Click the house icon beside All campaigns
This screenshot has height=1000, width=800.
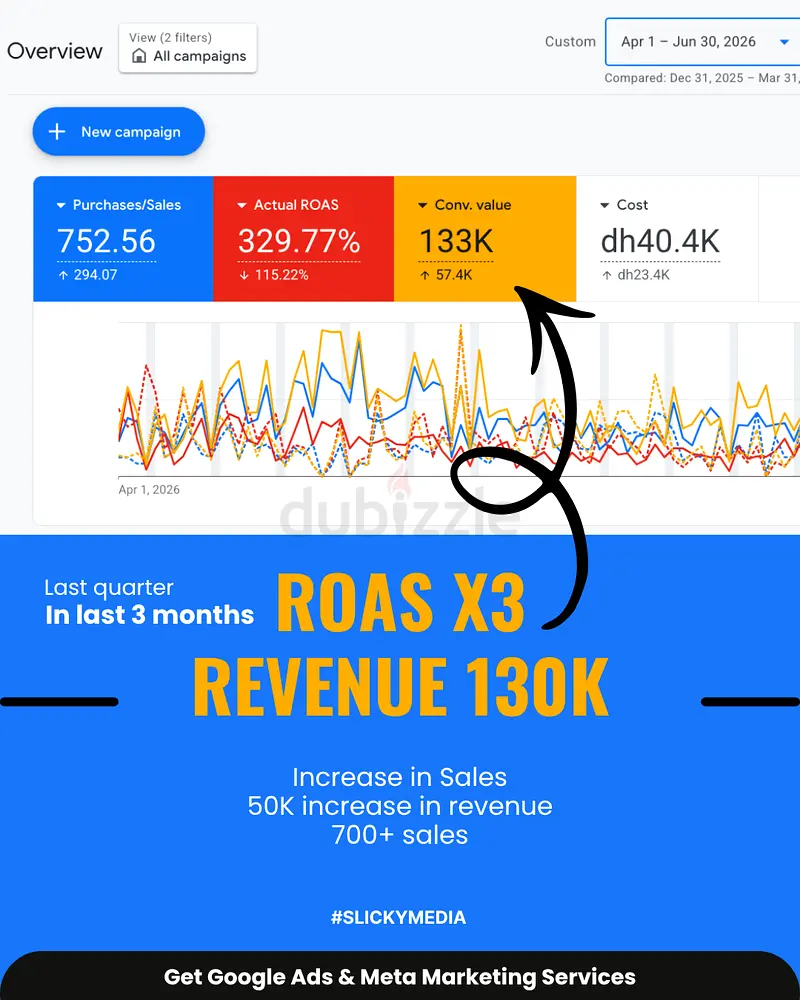click(x=139, y=56)
